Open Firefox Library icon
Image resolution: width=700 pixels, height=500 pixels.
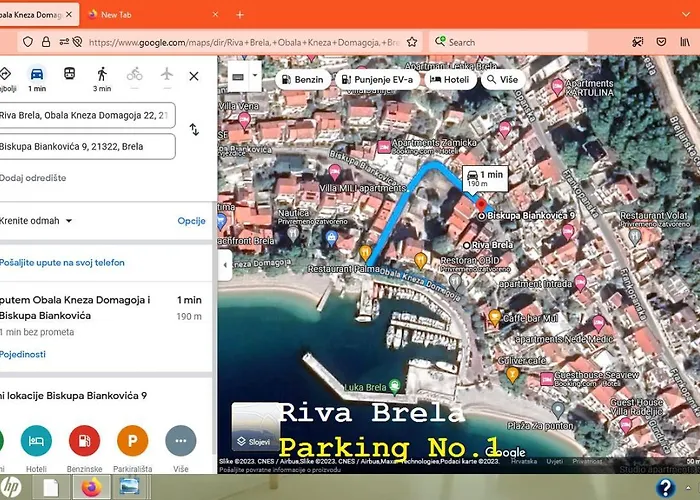pos(685,42)
